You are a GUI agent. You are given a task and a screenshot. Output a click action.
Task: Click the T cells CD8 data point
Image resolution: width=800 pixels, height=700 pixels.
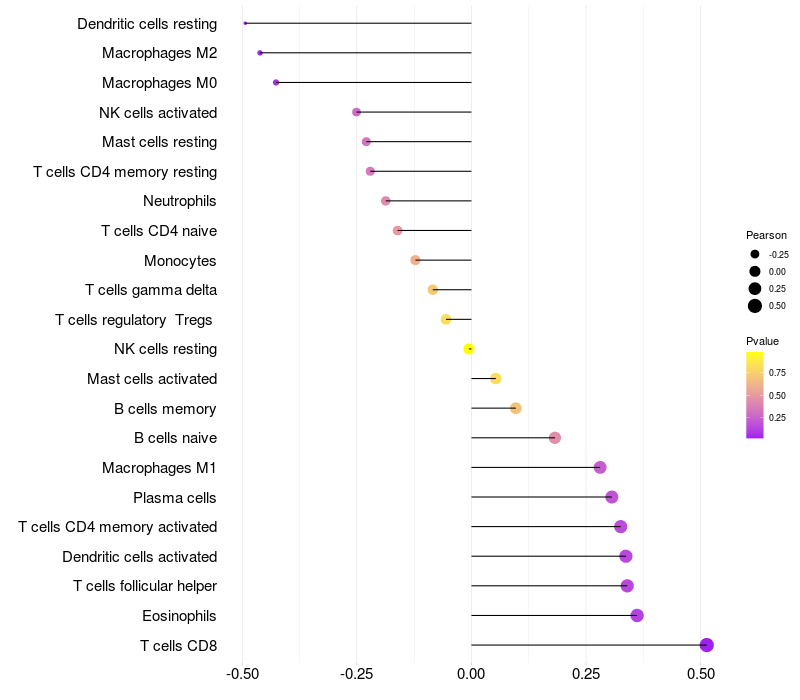706,645
